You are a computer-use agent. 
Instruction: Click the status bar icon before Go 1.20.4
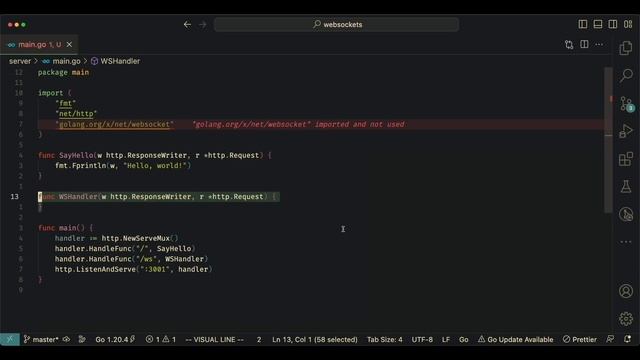[x=82, y=340]
